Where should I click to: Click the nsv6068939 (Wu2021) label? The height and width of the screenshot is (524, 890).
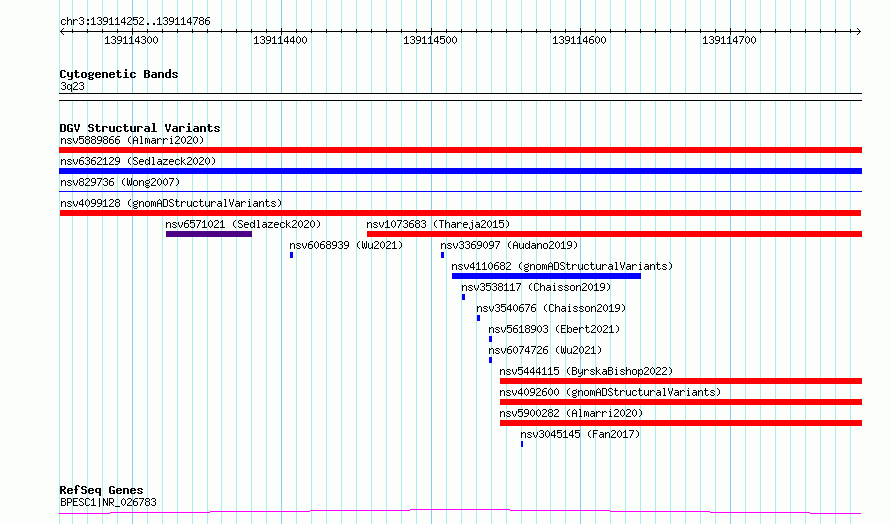[346, 245]
